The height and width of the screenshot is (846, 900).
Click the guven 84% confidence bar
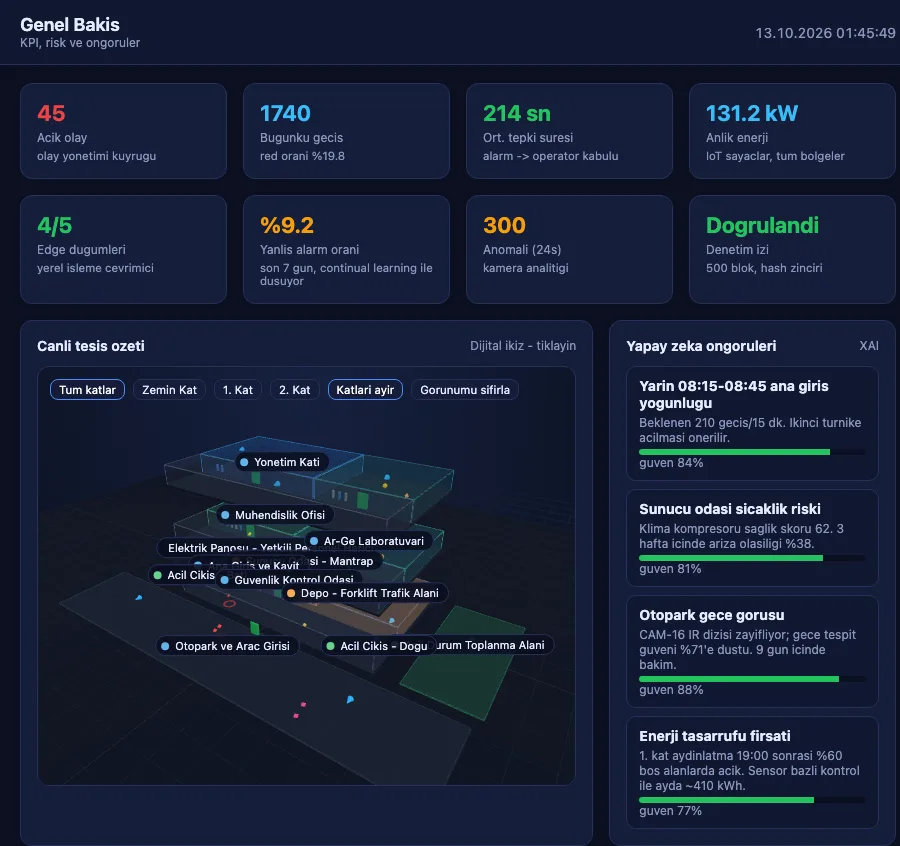[x=752, y=452]
